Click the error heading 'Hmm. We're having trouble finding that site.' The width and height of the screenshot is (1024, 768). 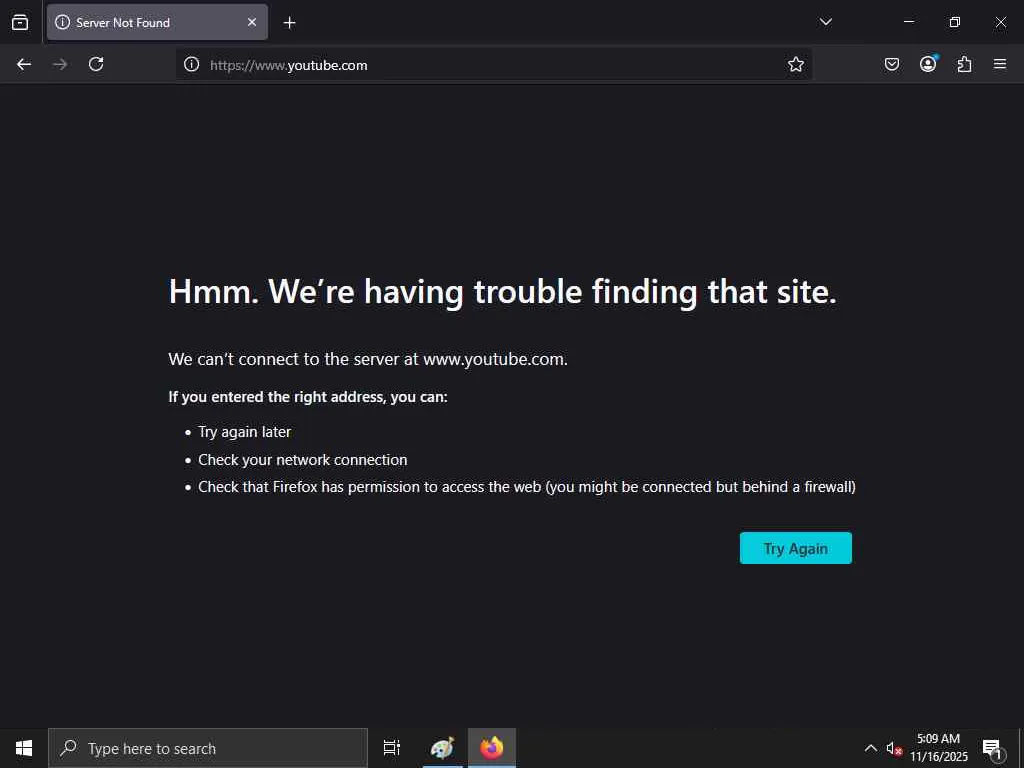[x=502, y=291]
